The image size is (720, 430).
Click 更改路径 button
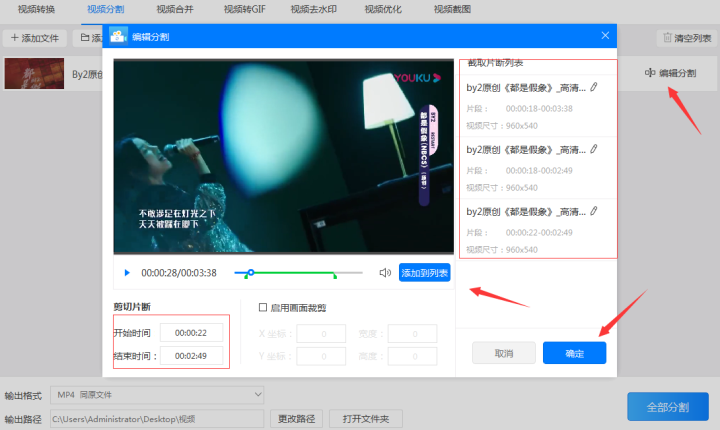tap(296, 419)
